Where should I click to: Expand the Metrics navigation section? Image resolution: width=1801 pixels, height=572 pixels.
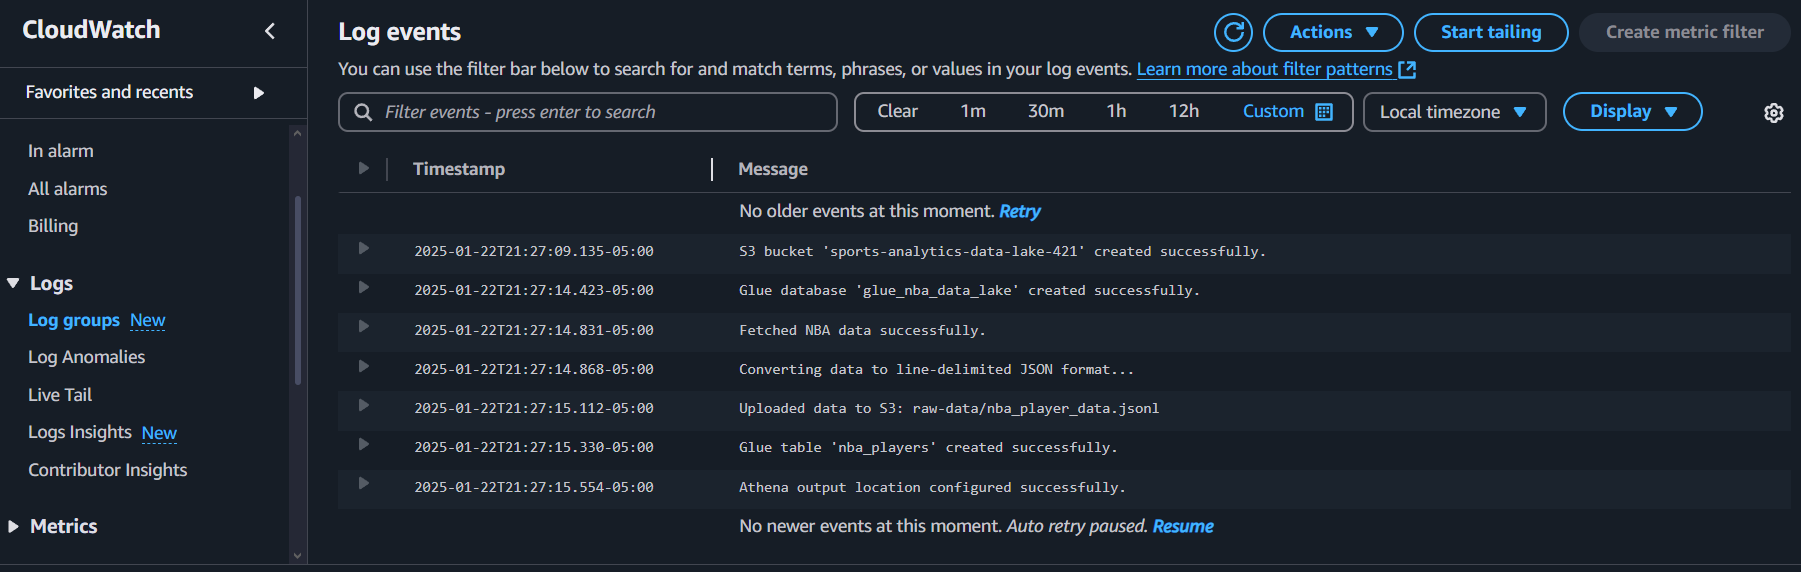coord(14,526)
